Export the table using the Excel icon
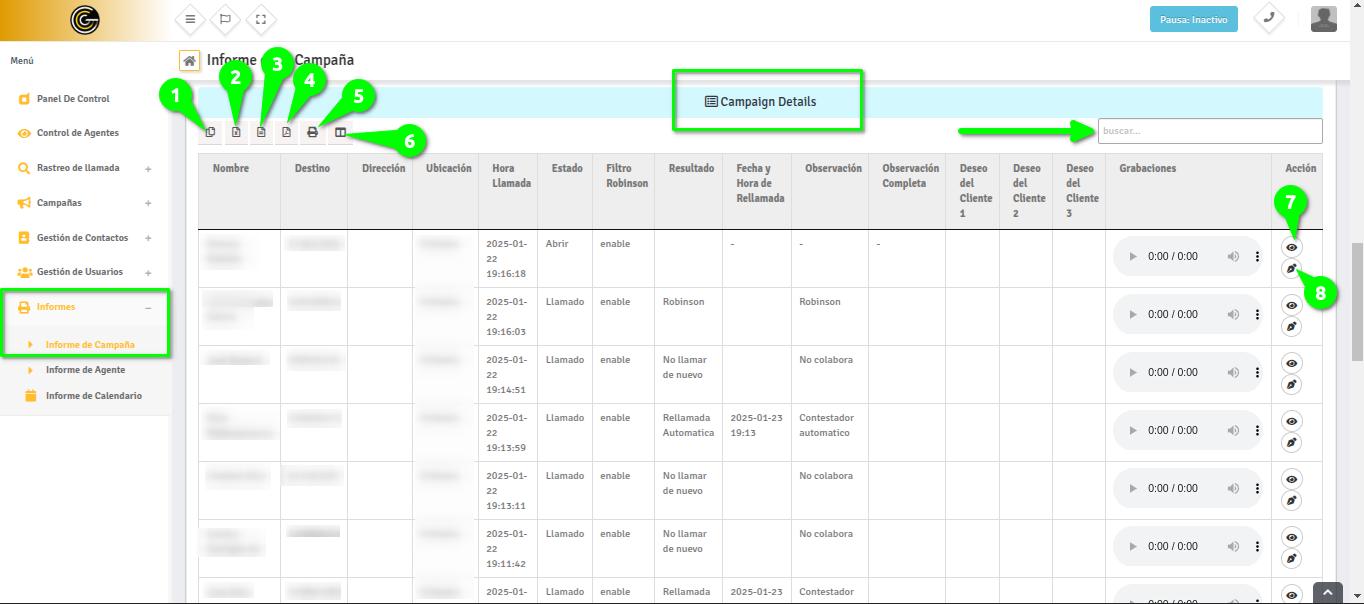 pyautogui.click(x=236, y=132)
